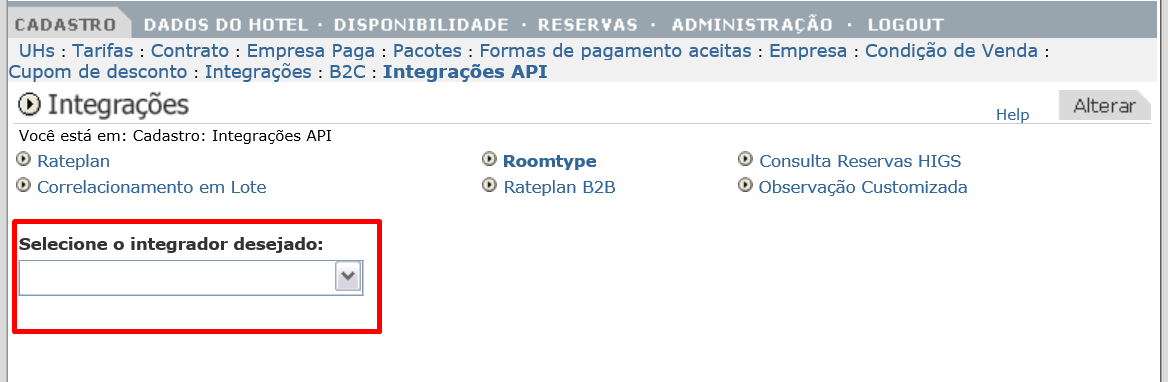Open the Reservas menu

(x=588, y=25)
